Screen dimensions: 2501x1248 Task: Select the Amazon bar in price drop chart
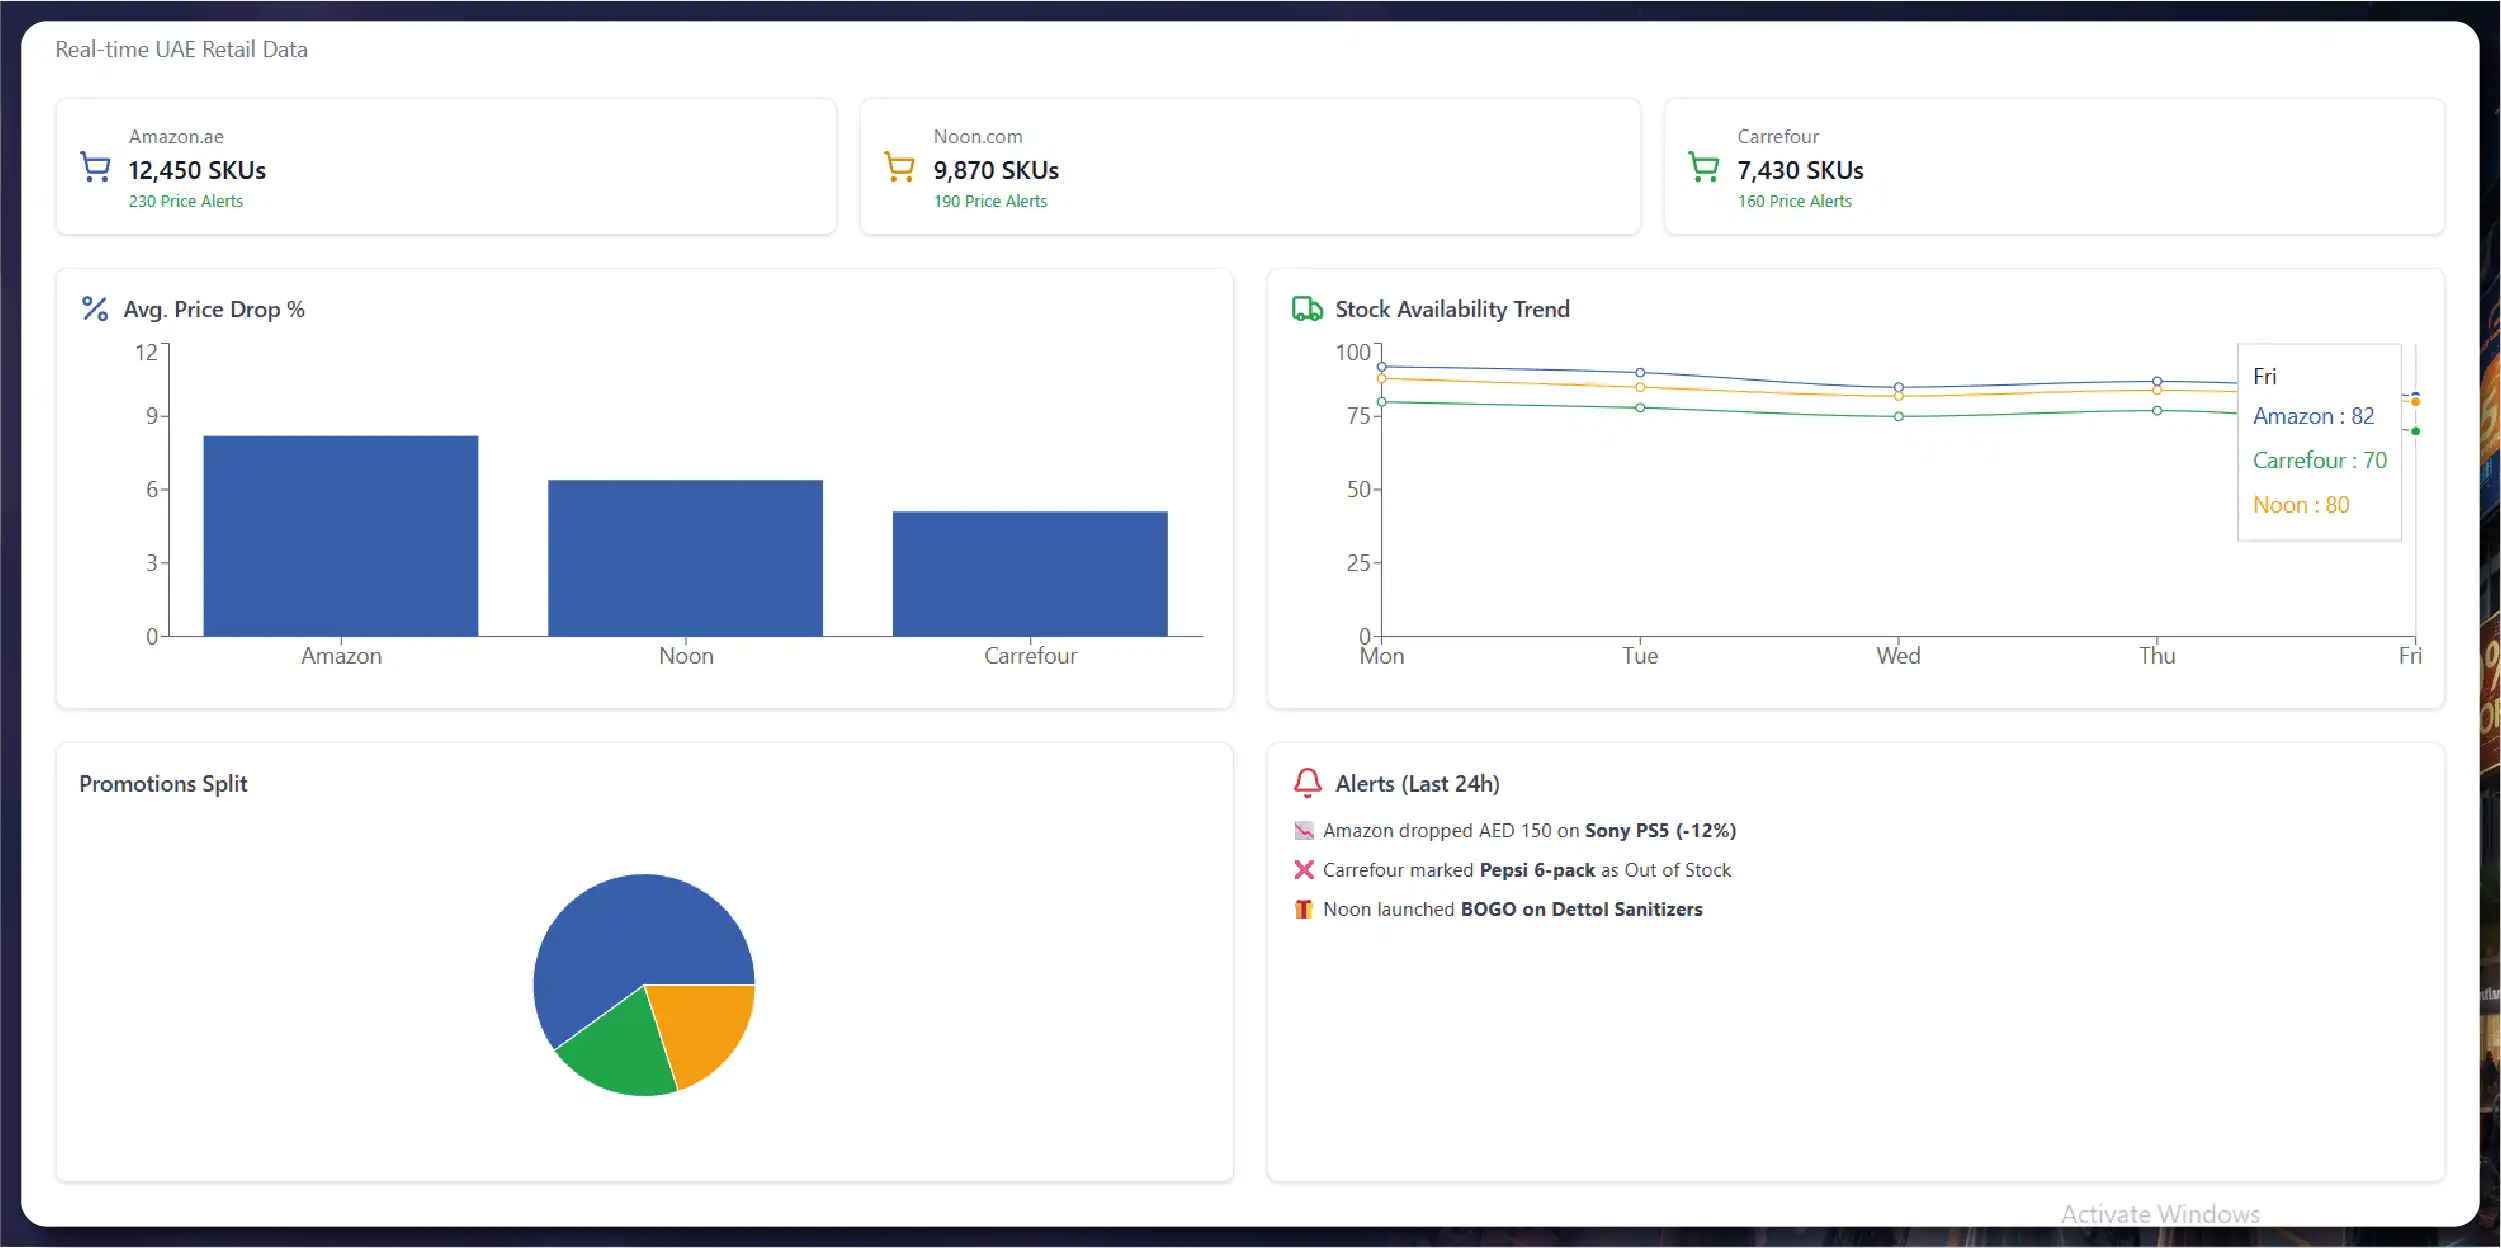click(x=340, y=536)
